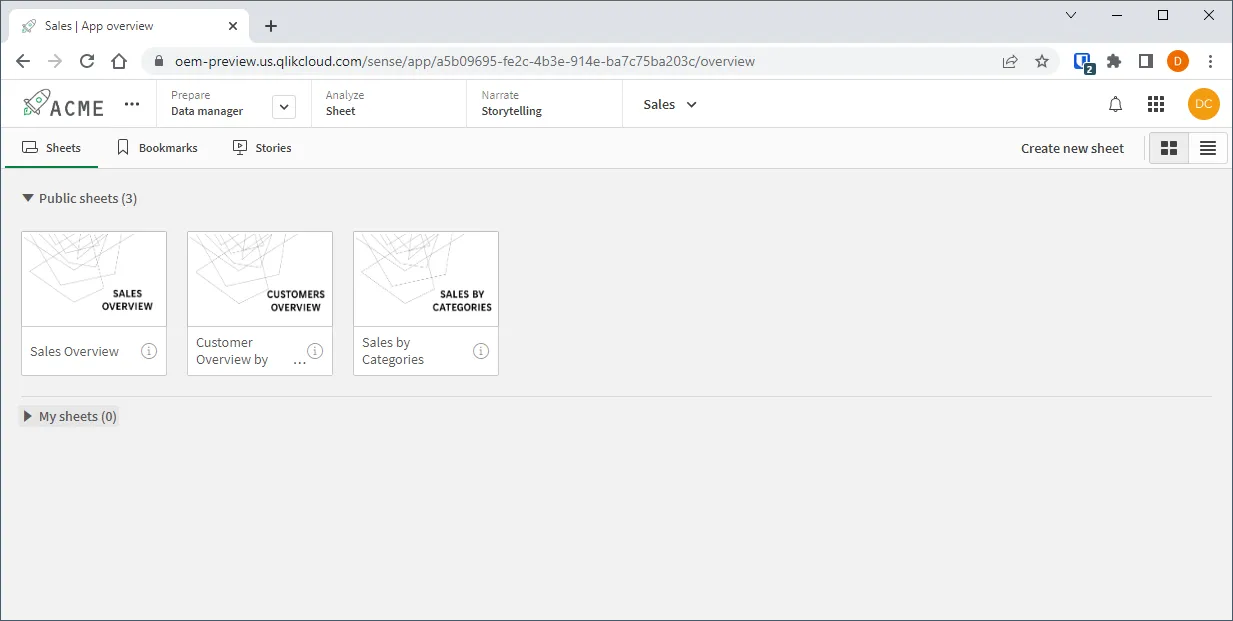Click the Stories icon
The image size is (1233, 621).
(x=239, y=147)
